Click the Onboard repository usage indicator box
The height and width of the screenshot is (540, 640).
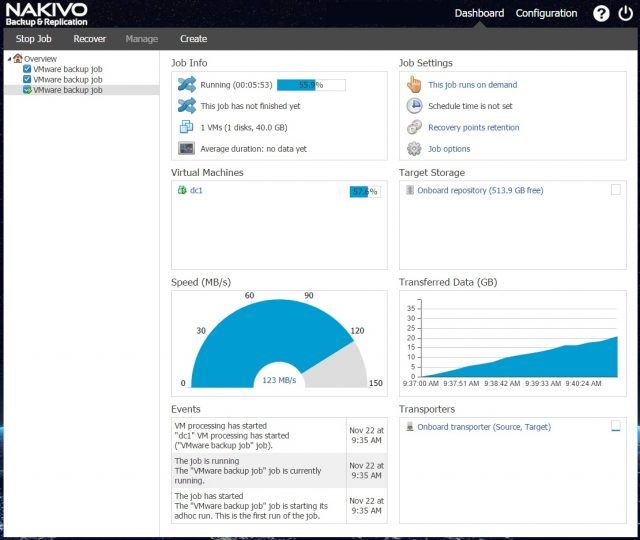pyautogui.click(x=616, y=190)
